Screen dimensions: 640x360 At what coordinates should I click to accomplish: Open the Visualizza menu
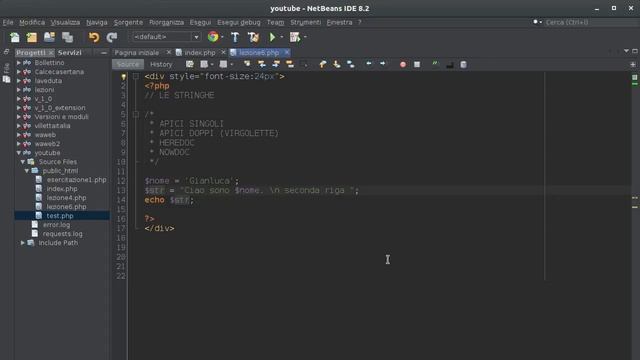point(65,22)
